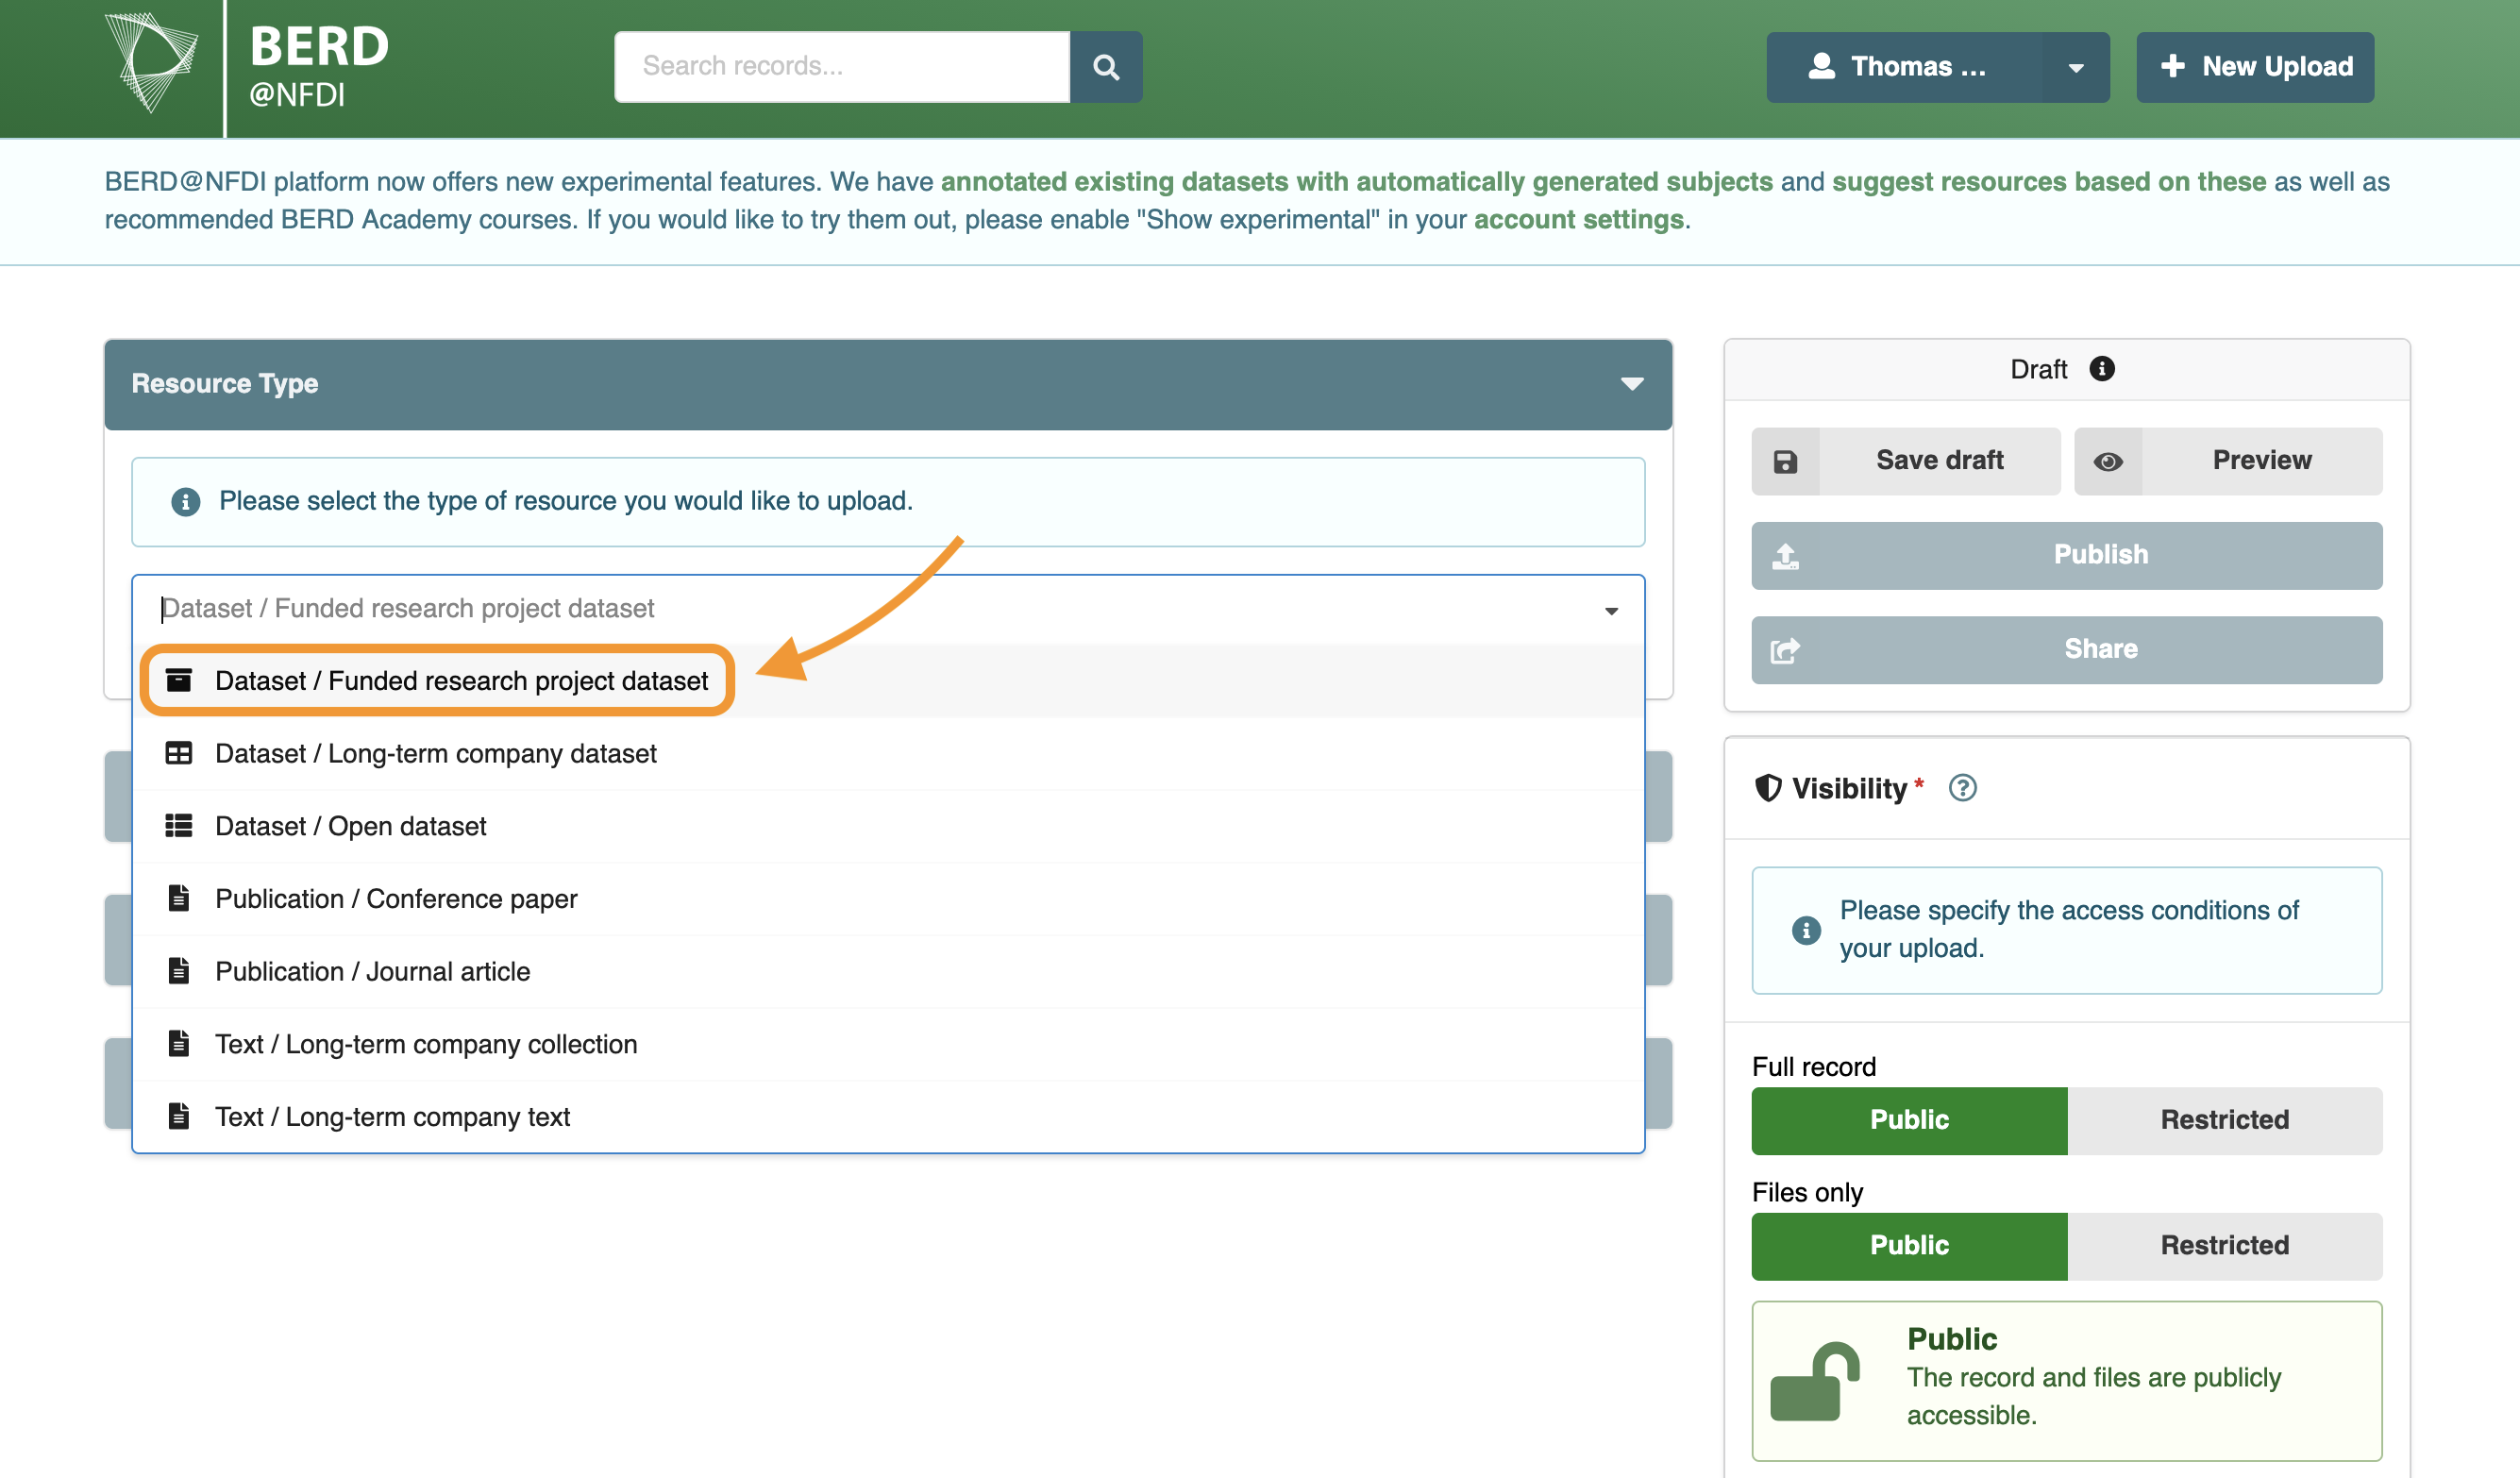This screenshot has width=2520, height=1478.
Task: Select Text / Long-term company text option
Action: [888, 1117]
